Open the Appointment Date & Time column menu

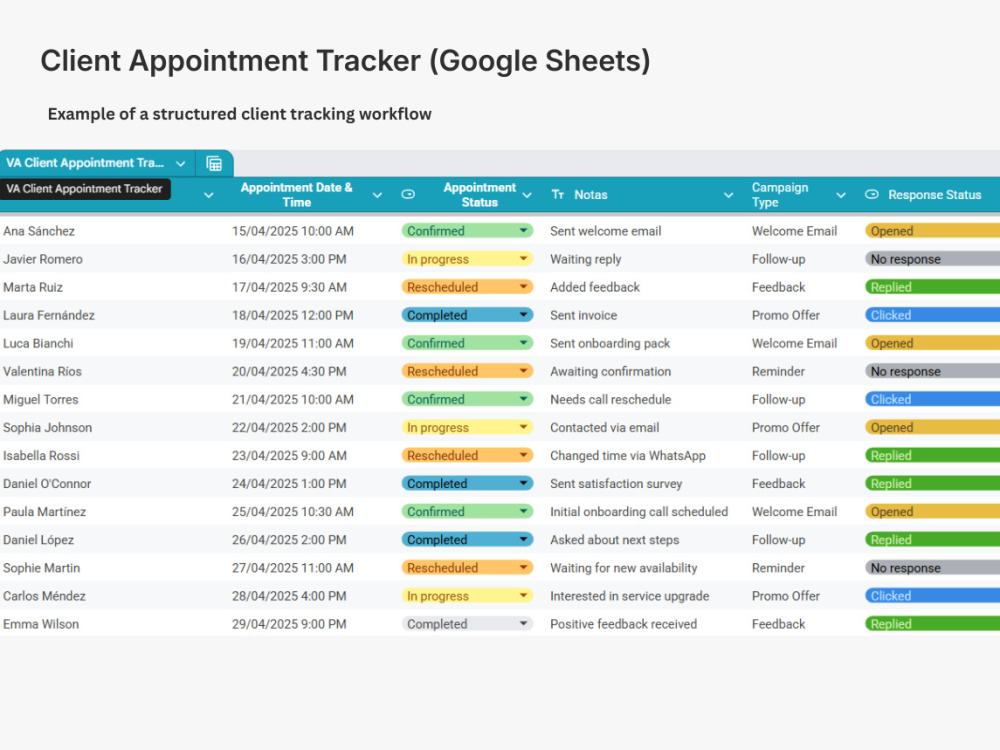(x=377, y=195)
